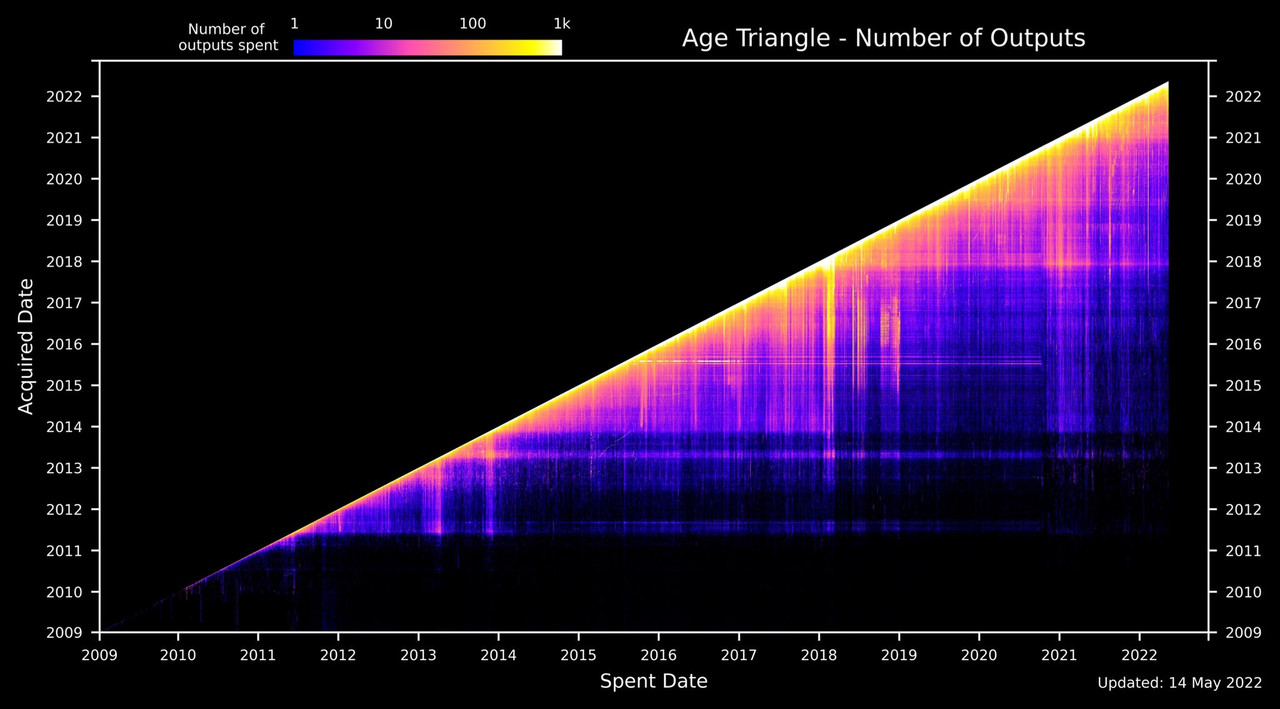This screenshot has width=1280, height=709.
Task: Pick 2022 on the right-hand vertical axis
Action: tap(1244, 97)
